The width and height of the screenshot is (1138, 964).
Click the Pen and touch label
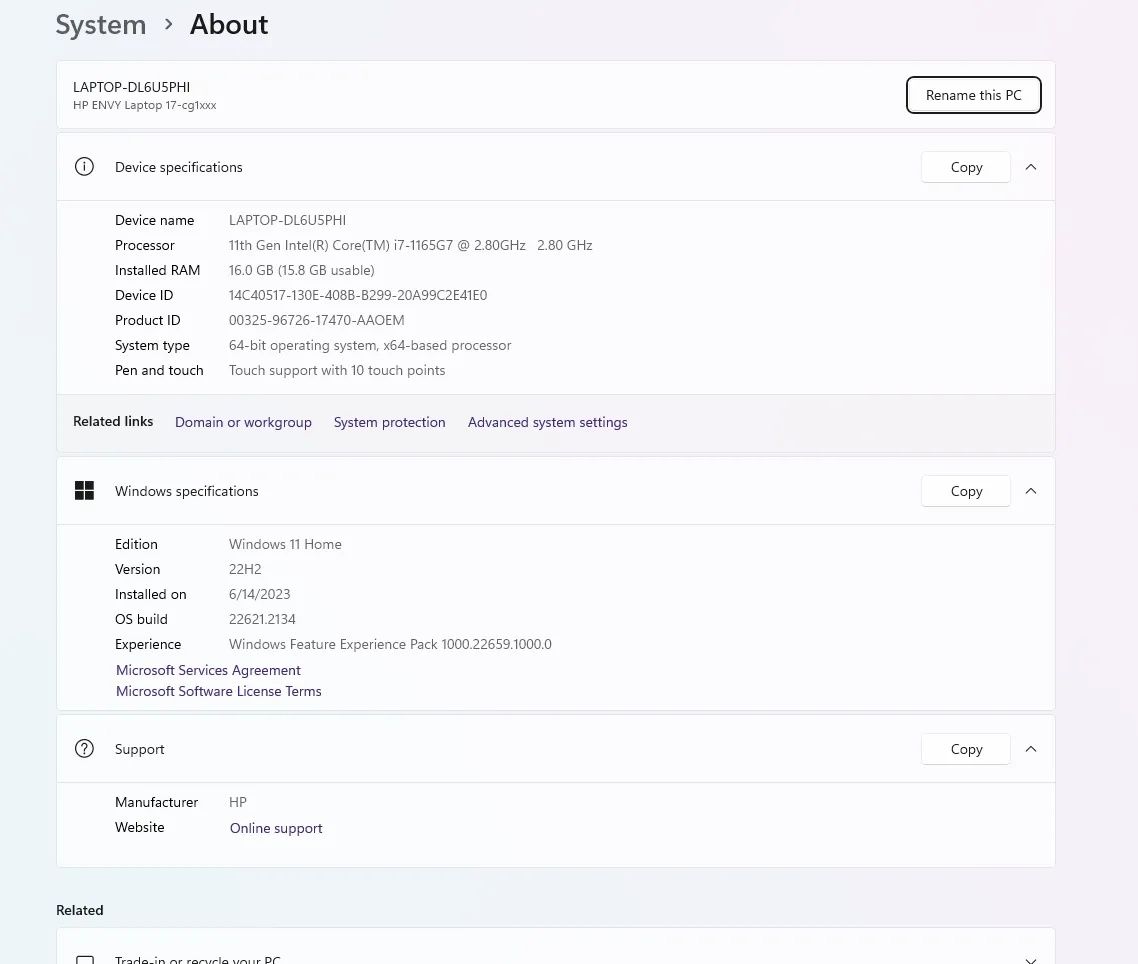coord(159,370)
